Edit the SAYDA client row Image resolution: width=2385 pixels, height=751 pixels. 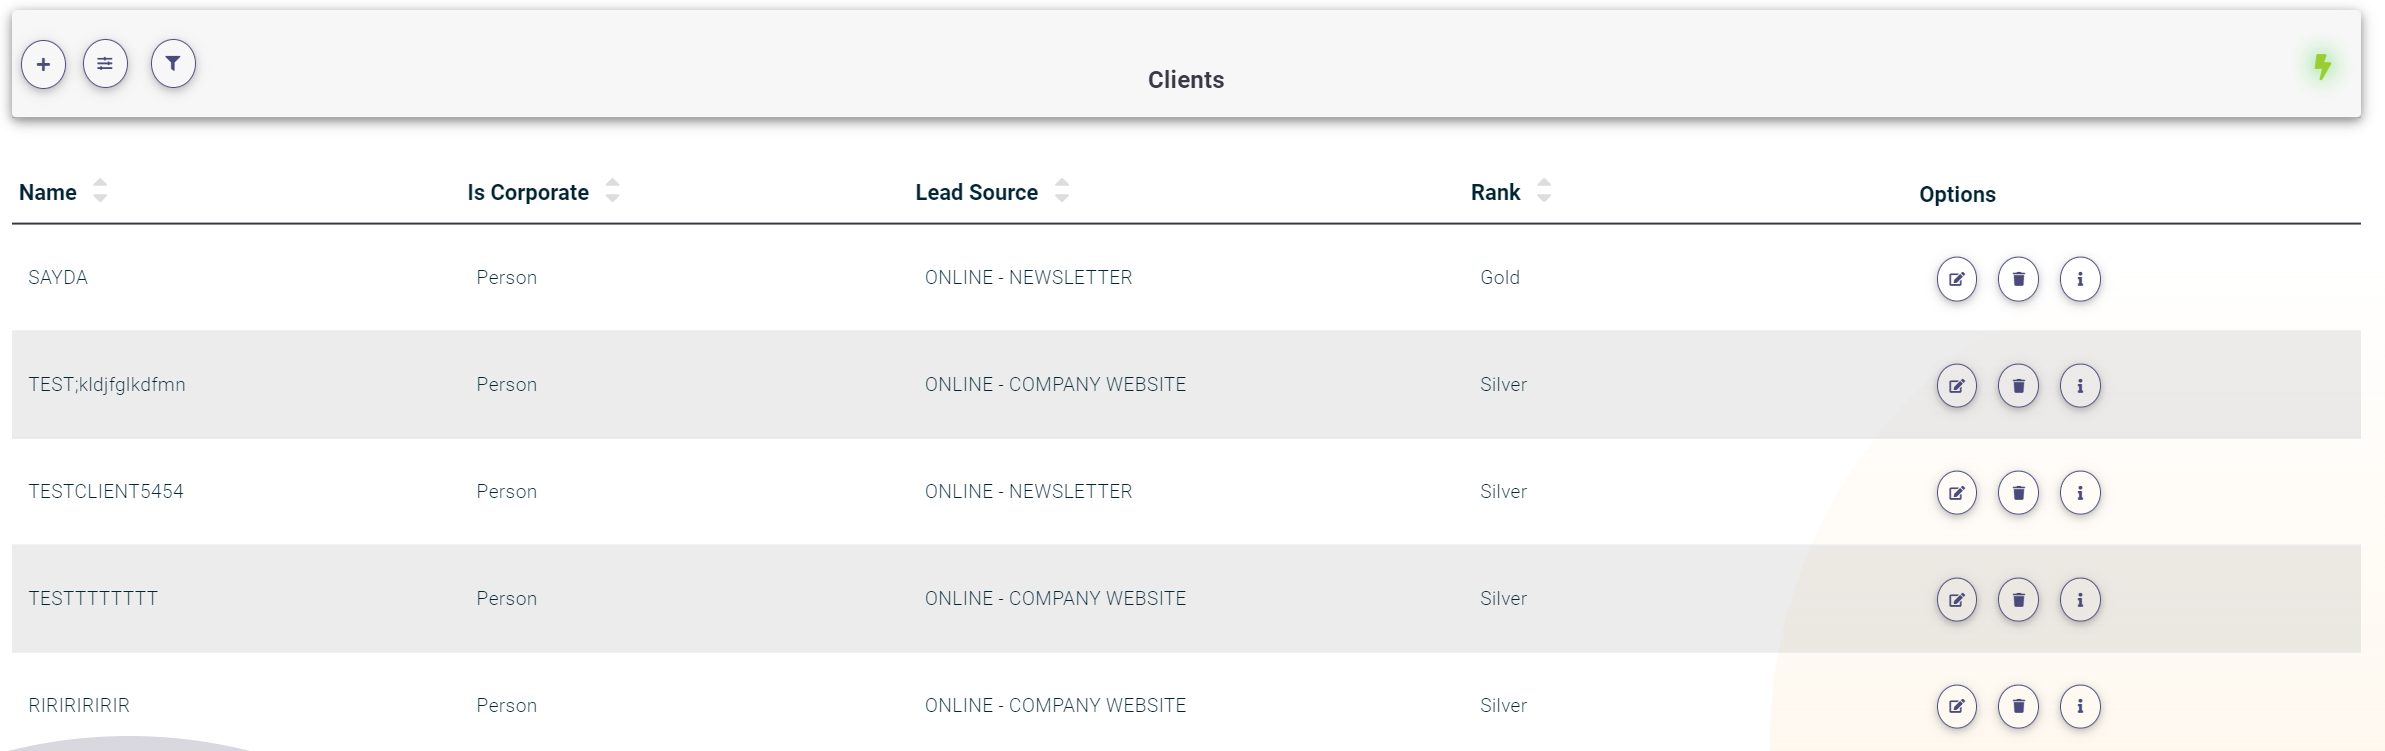pos(1956,279)
